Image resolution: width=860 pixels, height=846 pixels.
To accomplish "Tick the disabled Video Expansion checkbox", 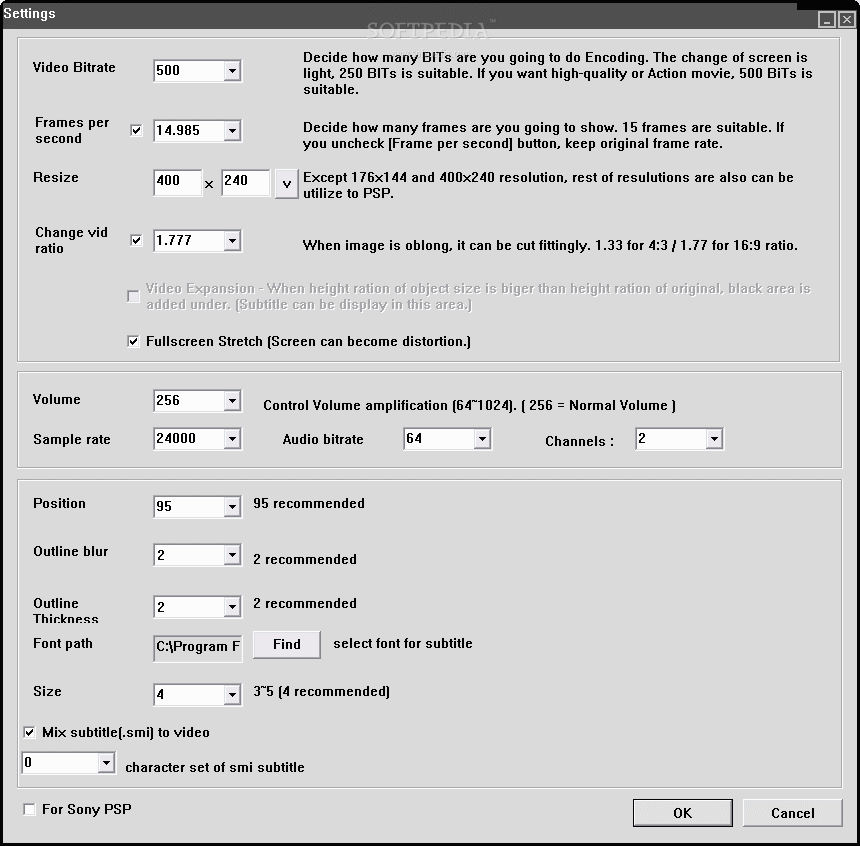I will pyautogui.click(x=133, y=296).
